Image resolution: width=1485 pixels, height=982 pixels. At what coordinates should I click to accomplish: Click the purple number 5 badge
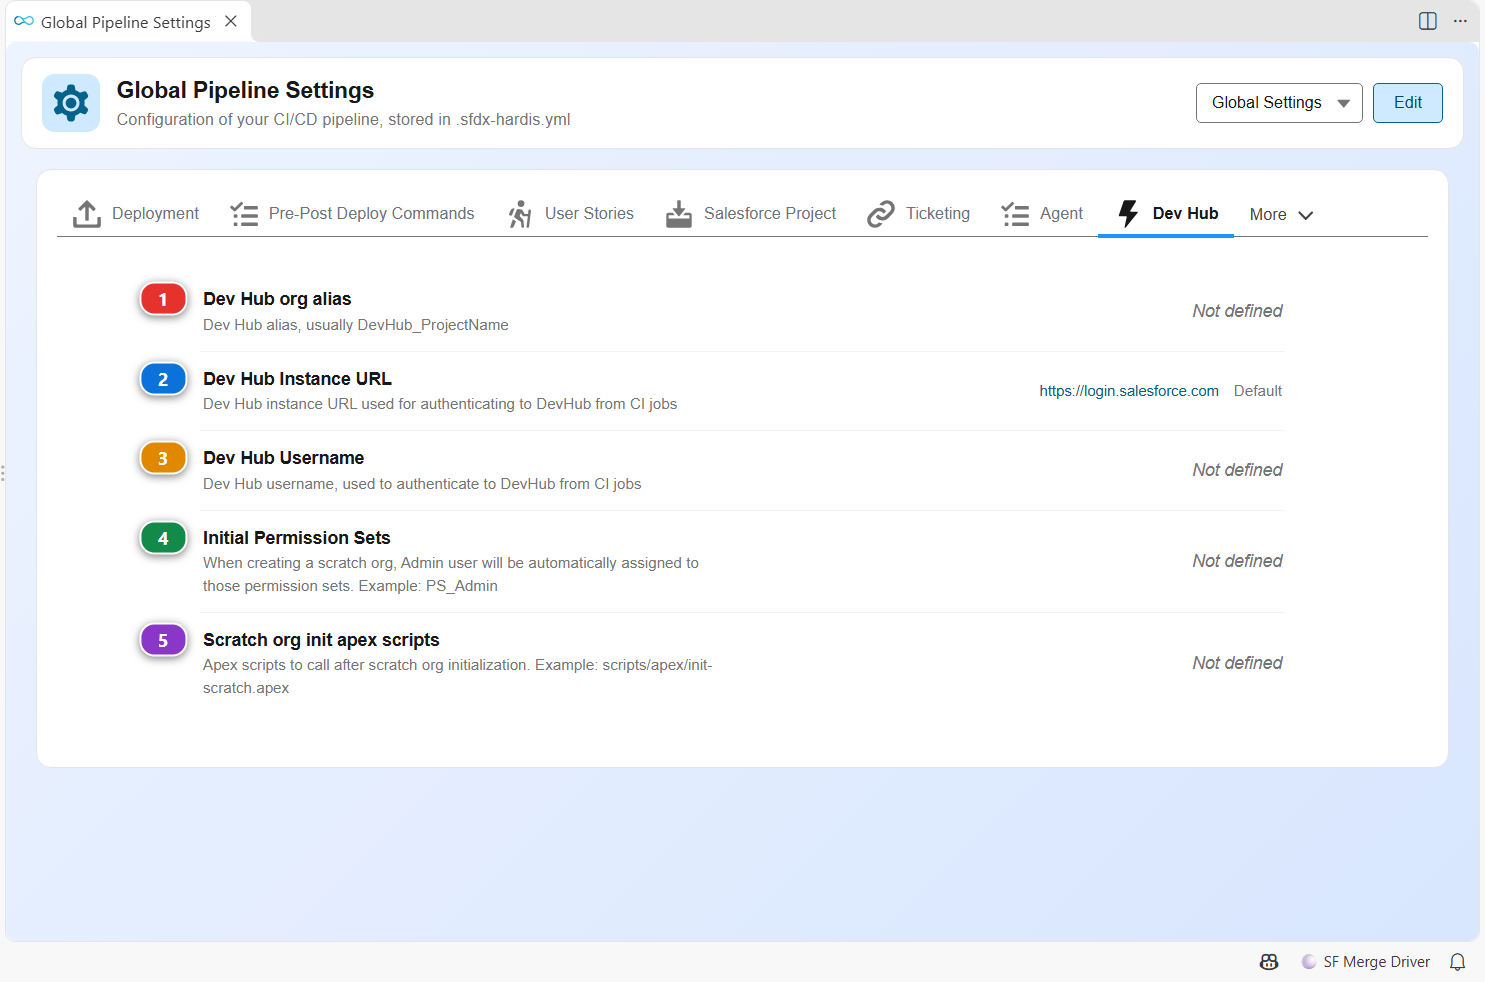163,640
